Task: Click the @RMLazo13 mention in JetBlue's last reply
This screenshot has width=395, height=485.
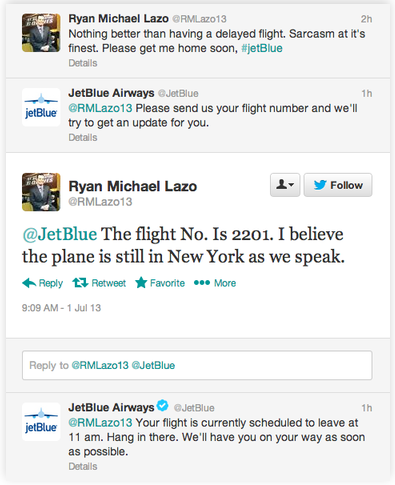Action: (100, 423)
